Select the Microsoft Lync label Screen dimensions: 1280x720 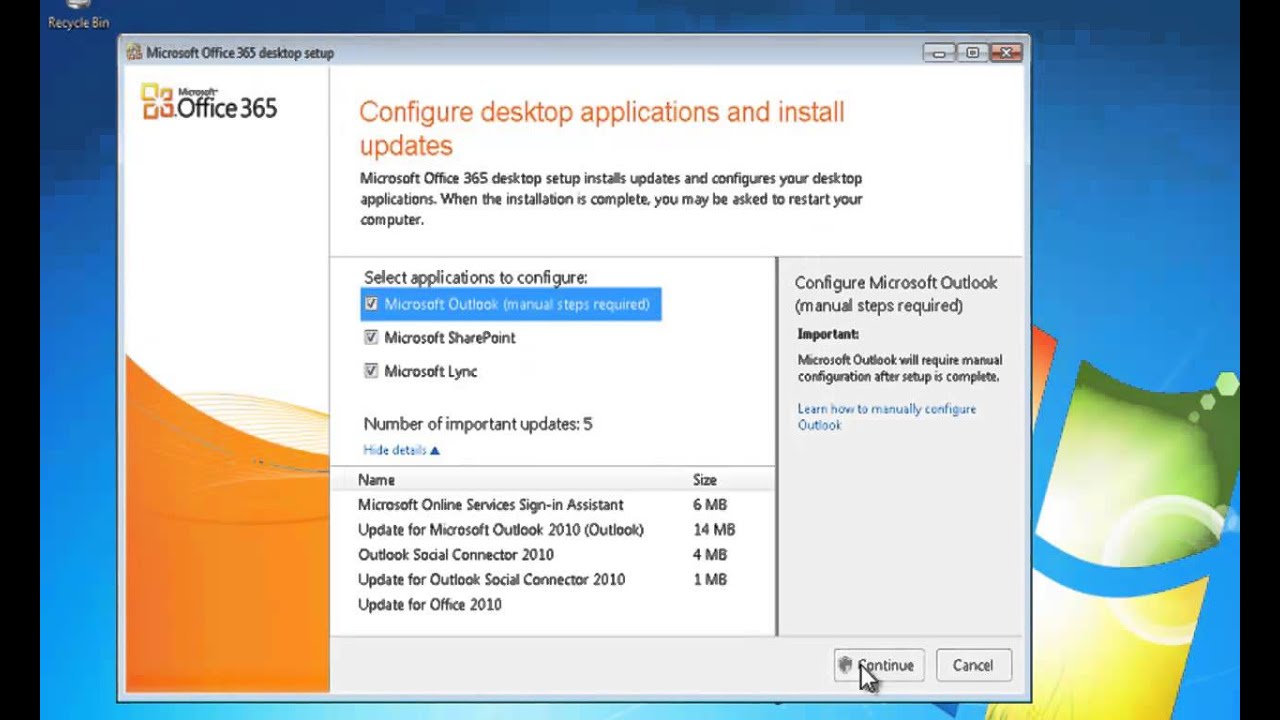431,371
